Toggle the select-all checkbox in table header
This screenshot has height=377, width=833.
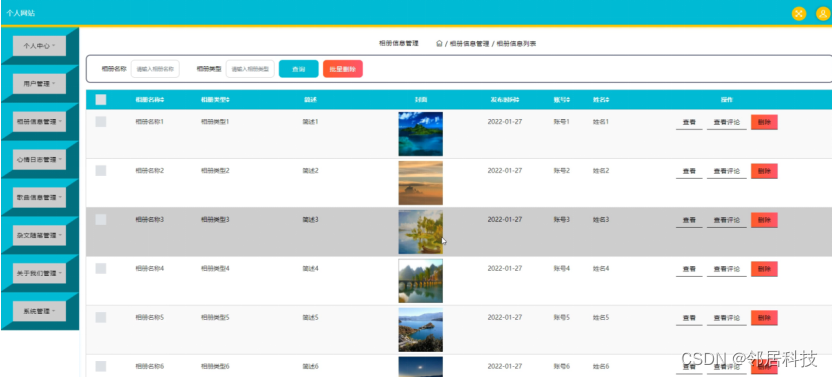[101, 100]
